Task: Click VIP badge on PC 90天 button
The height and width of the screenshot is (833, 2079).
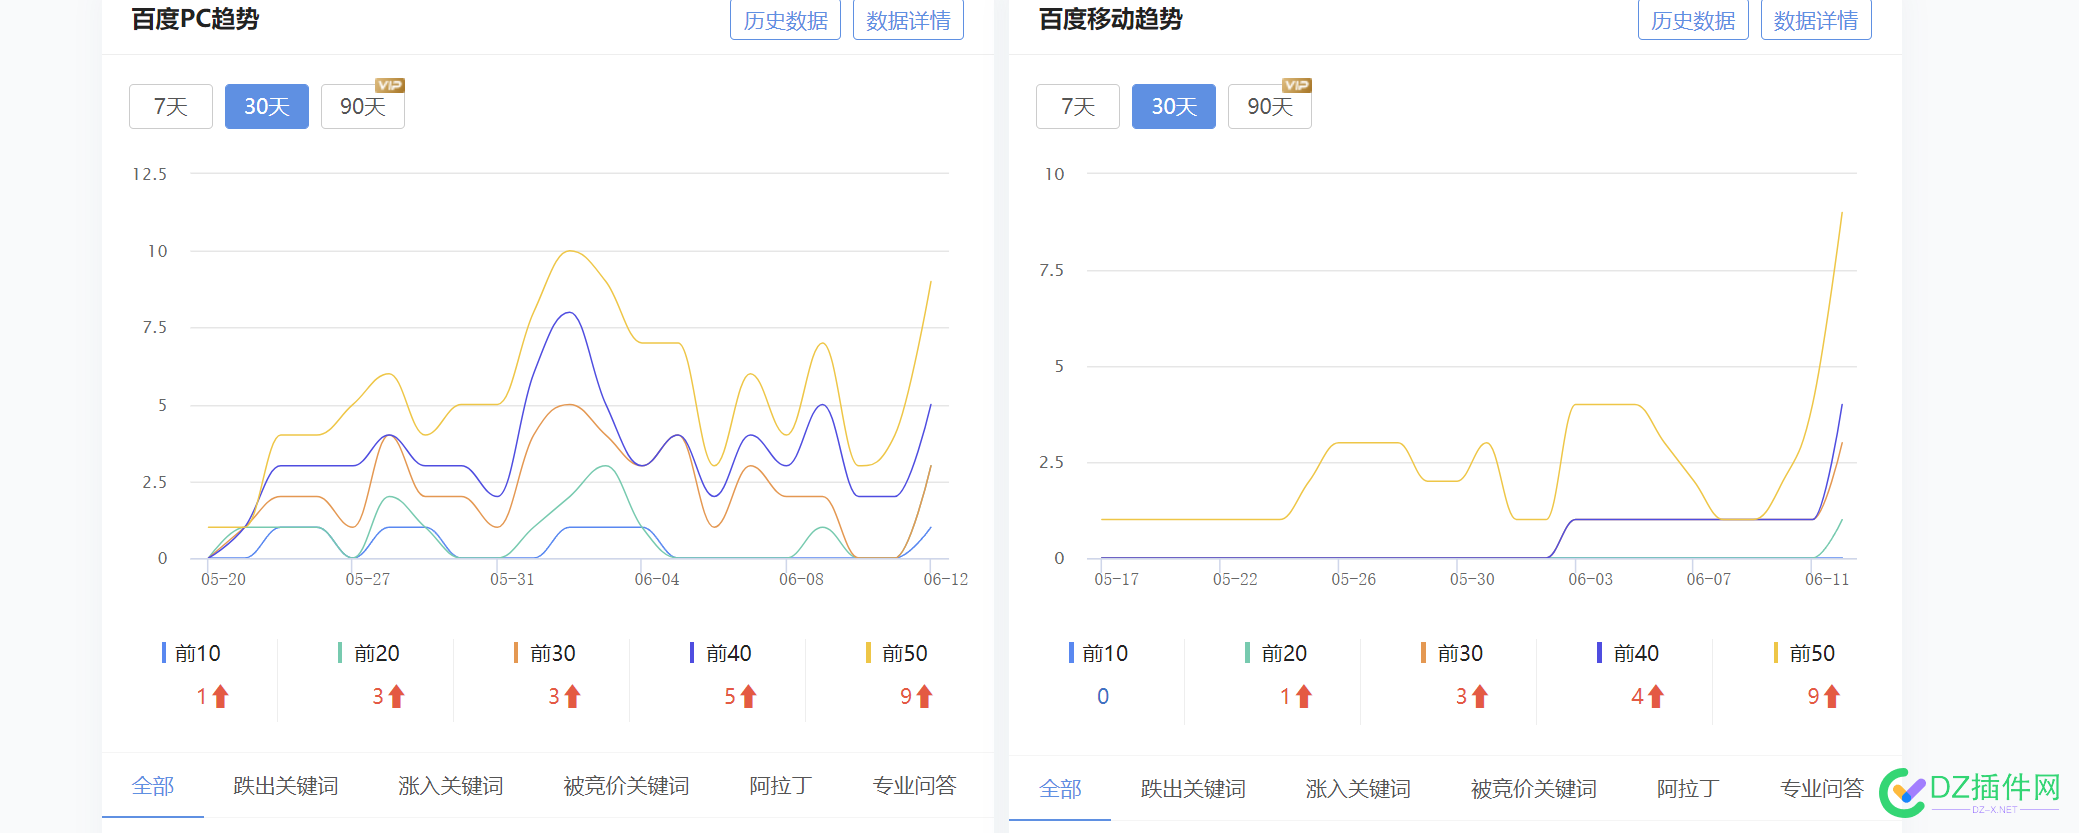Action: pos(390,85)
